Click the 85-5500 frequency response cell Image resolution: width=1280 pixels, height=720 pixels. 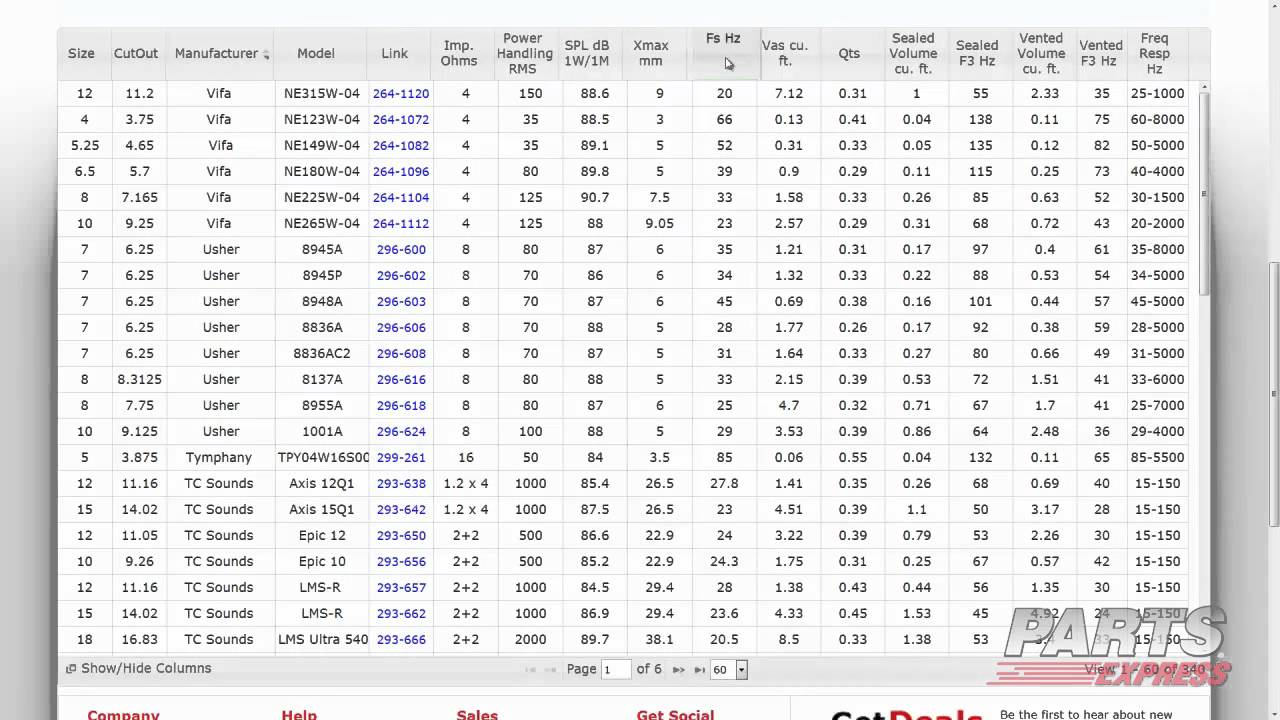point(1158,457)
